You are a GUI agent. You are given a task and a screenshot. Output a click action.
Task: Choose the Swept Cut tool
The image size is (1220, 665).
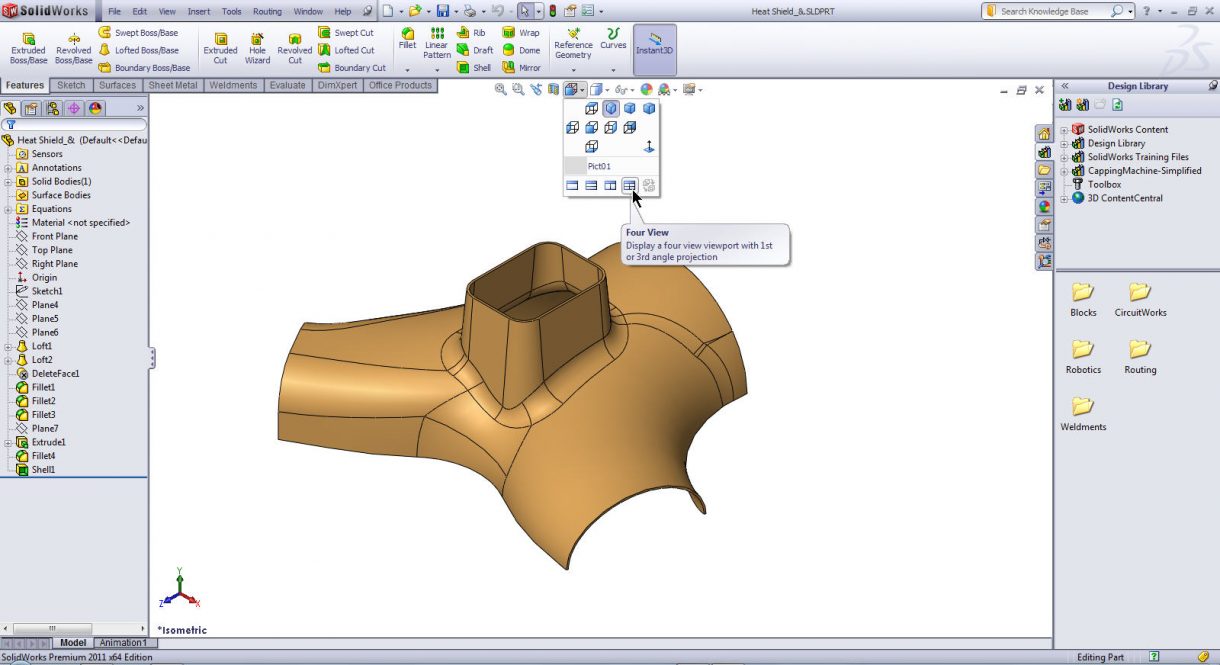(x=346, y=33)
